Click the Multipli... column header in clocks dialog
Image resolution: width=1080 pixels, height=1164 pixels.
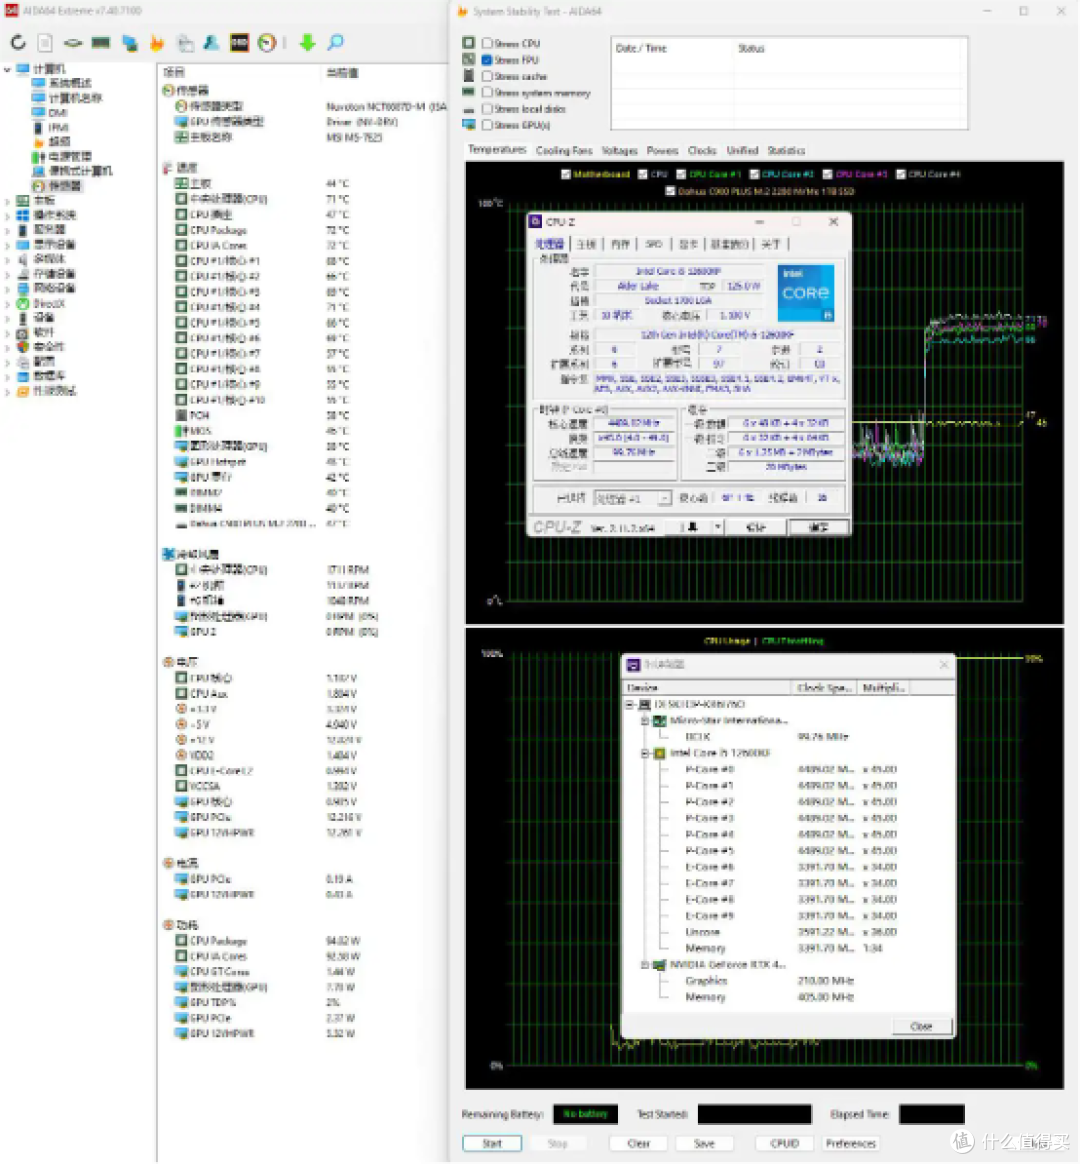point(883,687)
